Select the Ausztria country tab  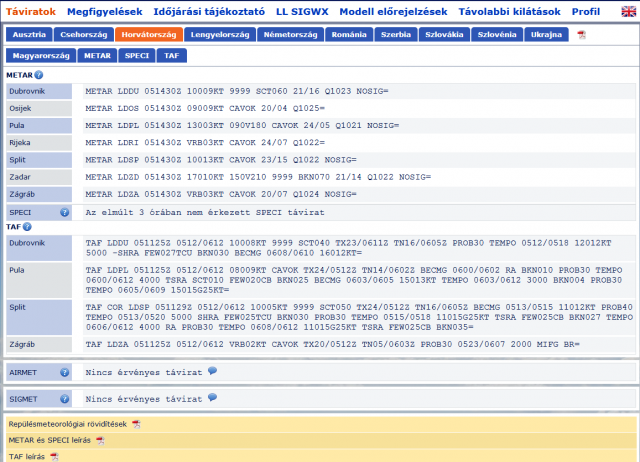point(29,35)
